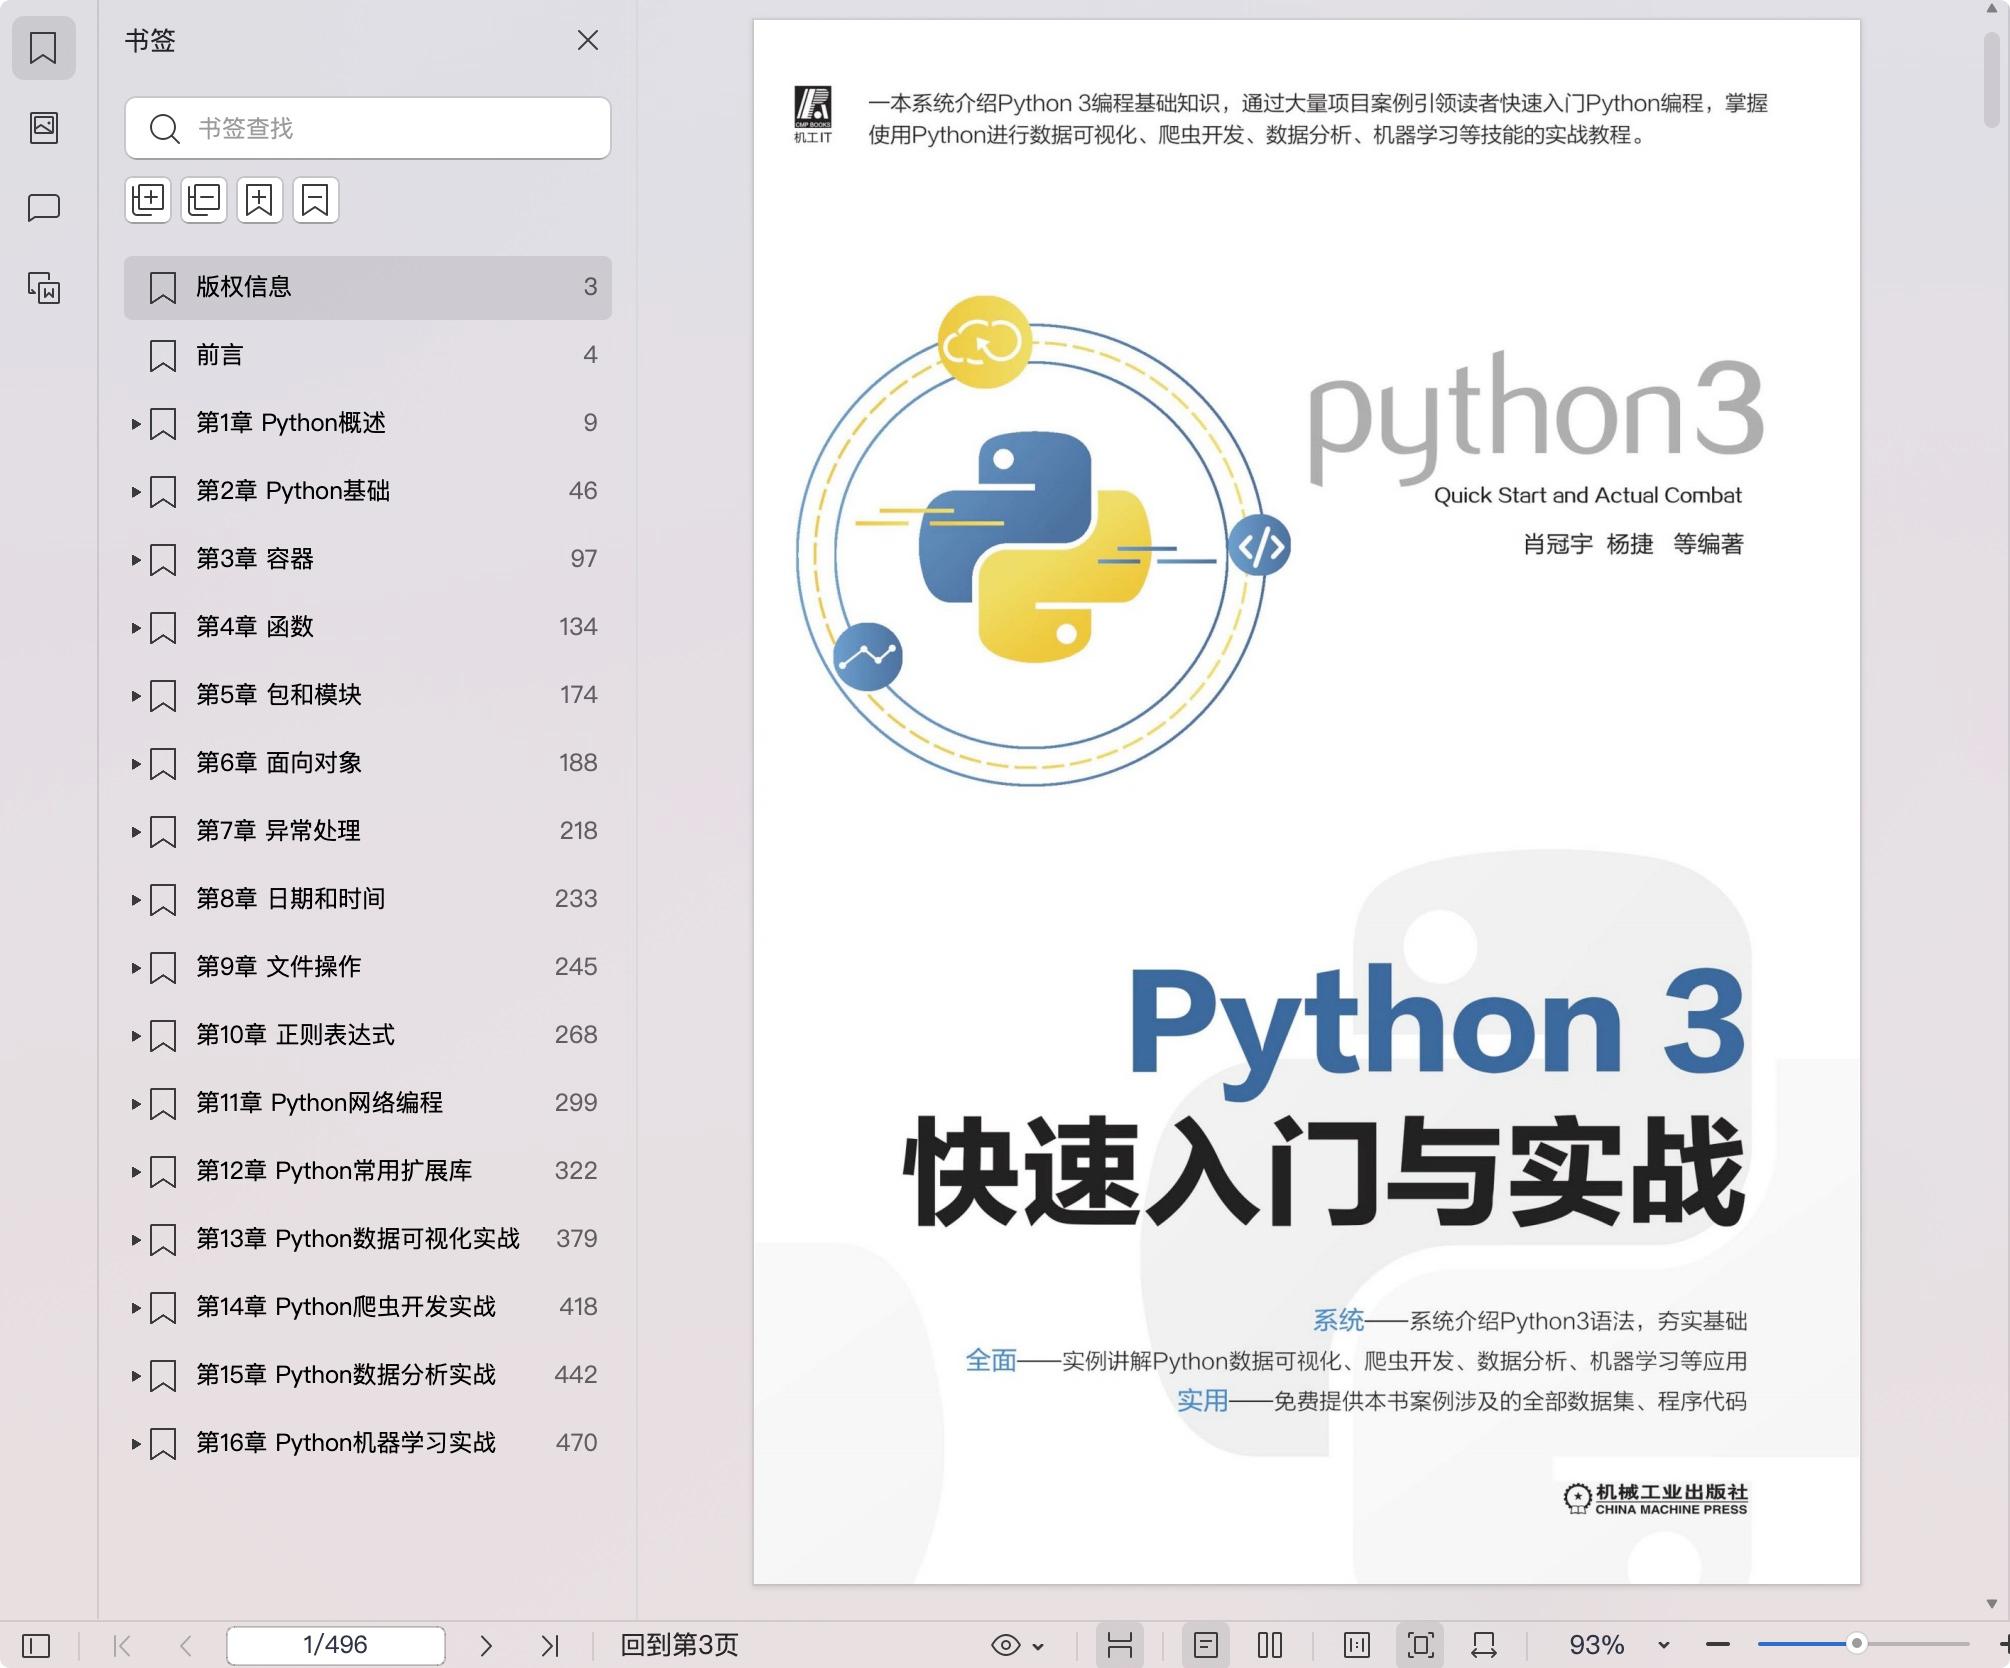Delete the bookmark icon
2010x1668 pixels.
316,200
